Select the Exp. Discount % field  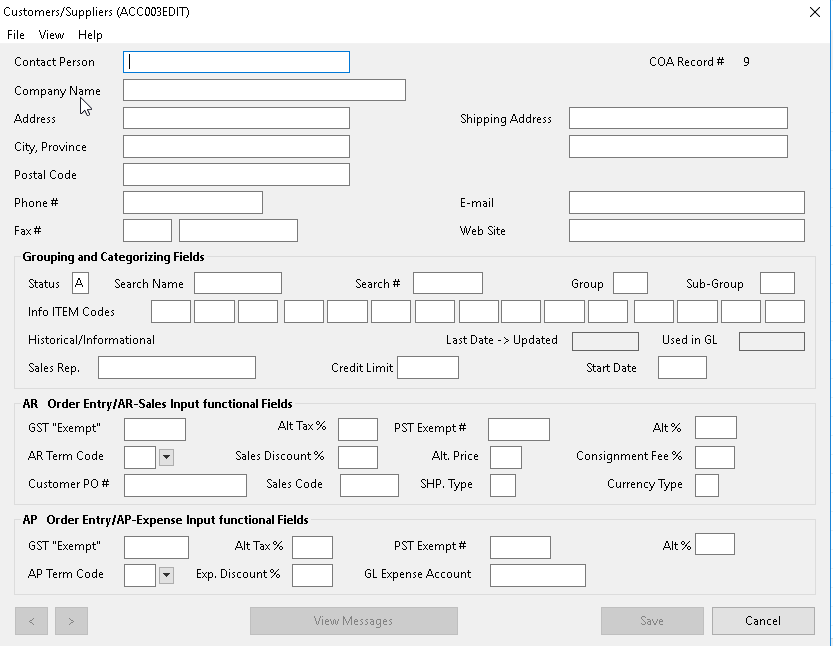(313, 575)
